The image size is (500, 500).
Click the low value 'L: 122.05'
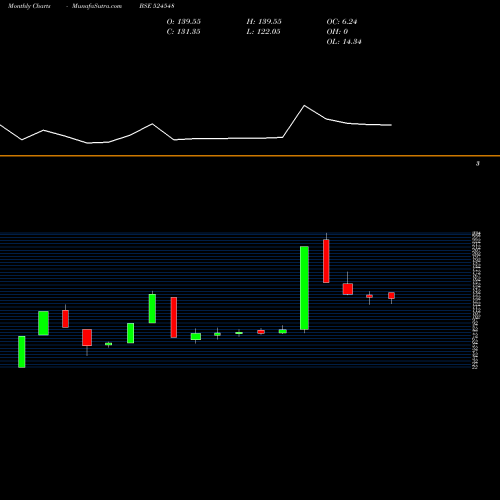click(263, 32)
